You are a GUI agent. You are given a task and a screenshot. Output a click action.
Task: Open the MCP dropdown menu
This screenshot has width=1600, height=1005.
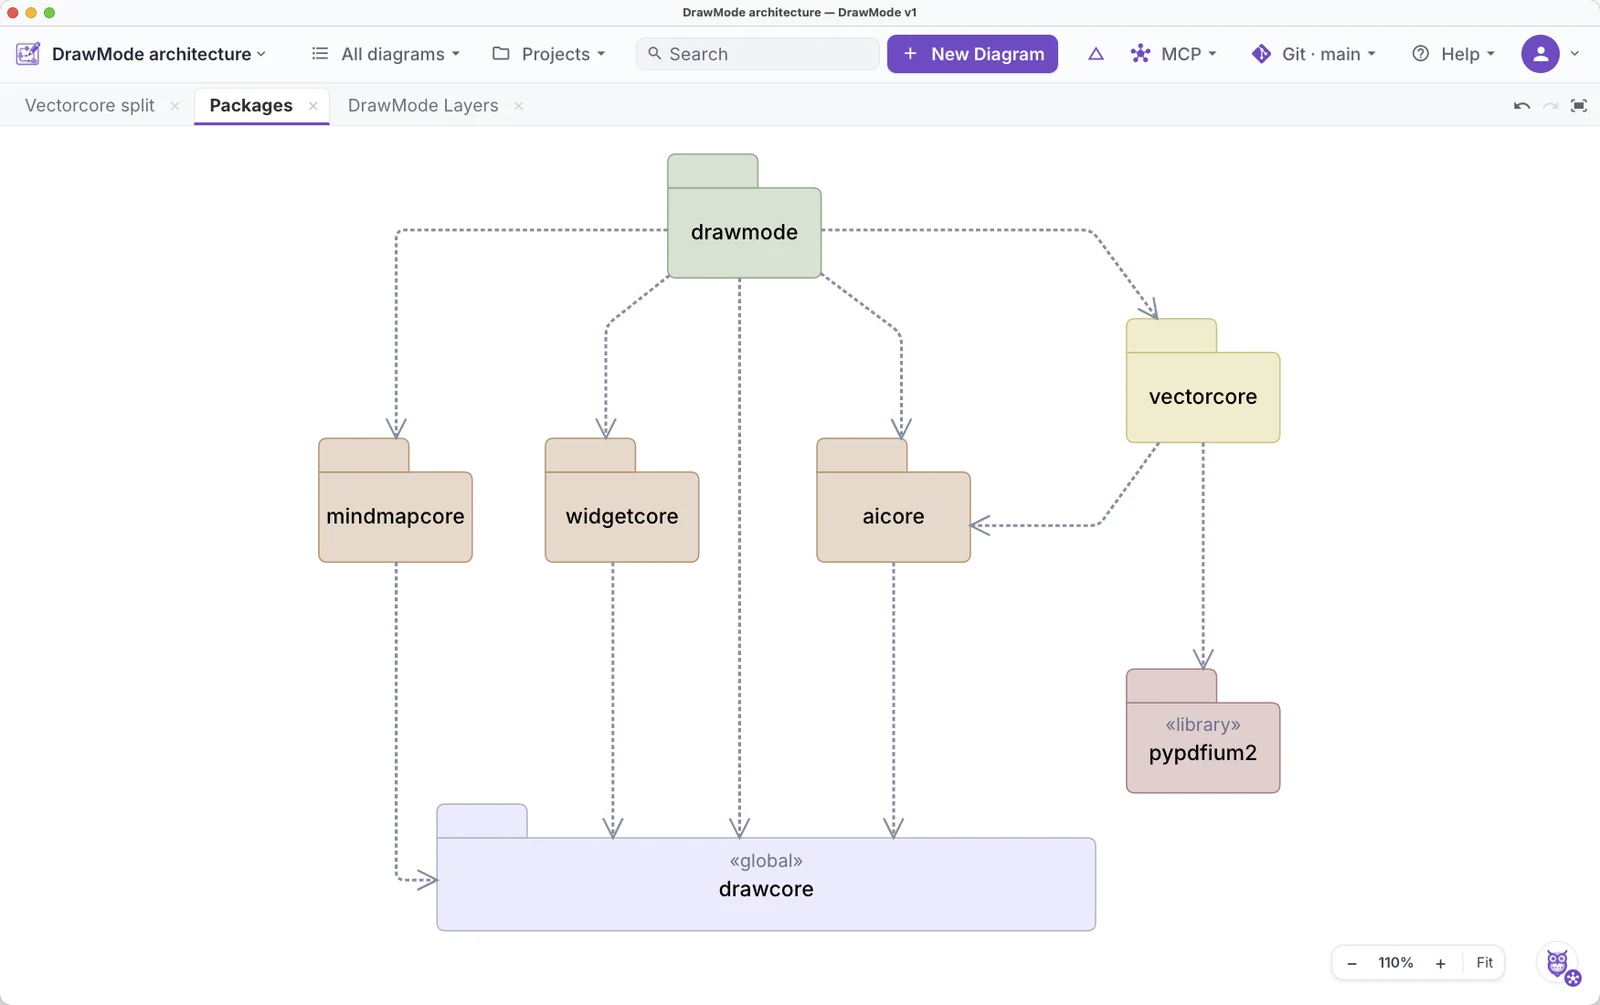click(1174, 54)
